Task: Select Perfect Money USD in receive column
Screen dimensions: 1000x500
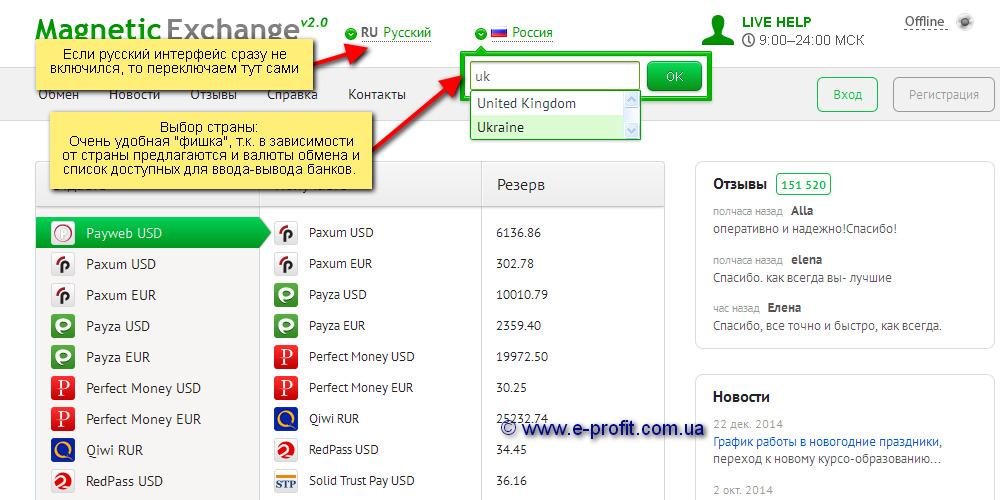Action: [x=362, y=357]
